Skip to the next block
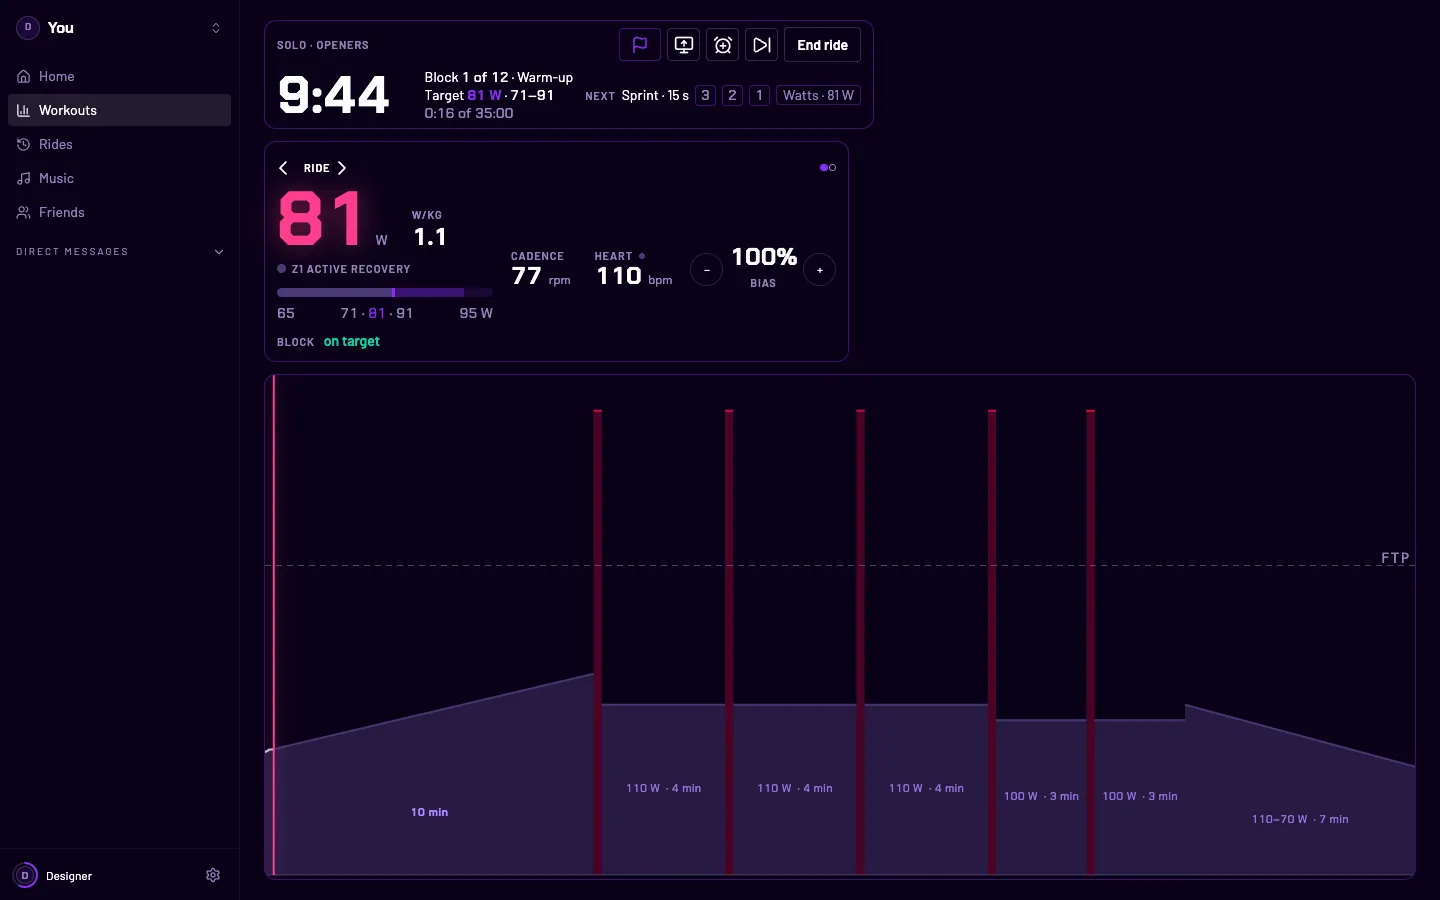This screenshot has width=1440, height=900. tap(762, 45)
